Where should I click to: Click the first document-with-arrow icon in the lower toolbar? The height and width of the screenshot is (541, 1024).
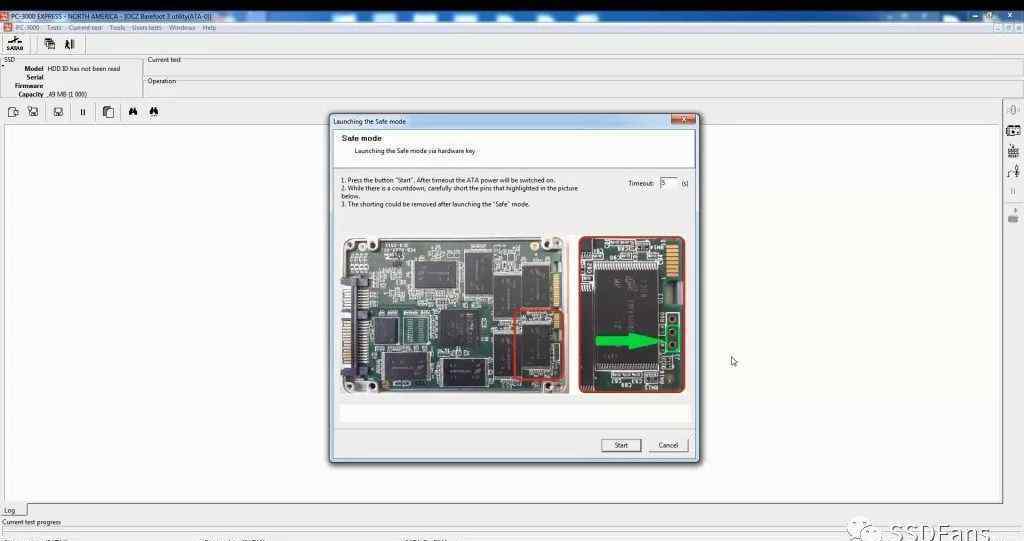(x=13, y=112)
